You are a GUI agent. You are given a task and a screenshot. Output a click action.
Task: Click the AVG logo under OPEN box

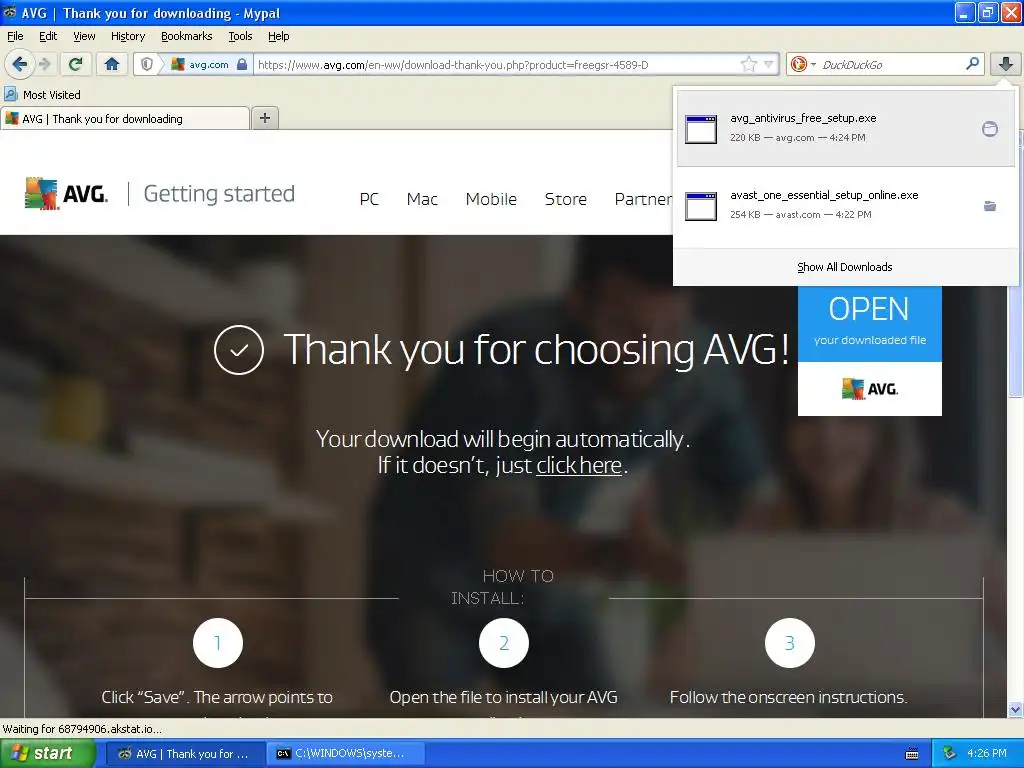869,389
